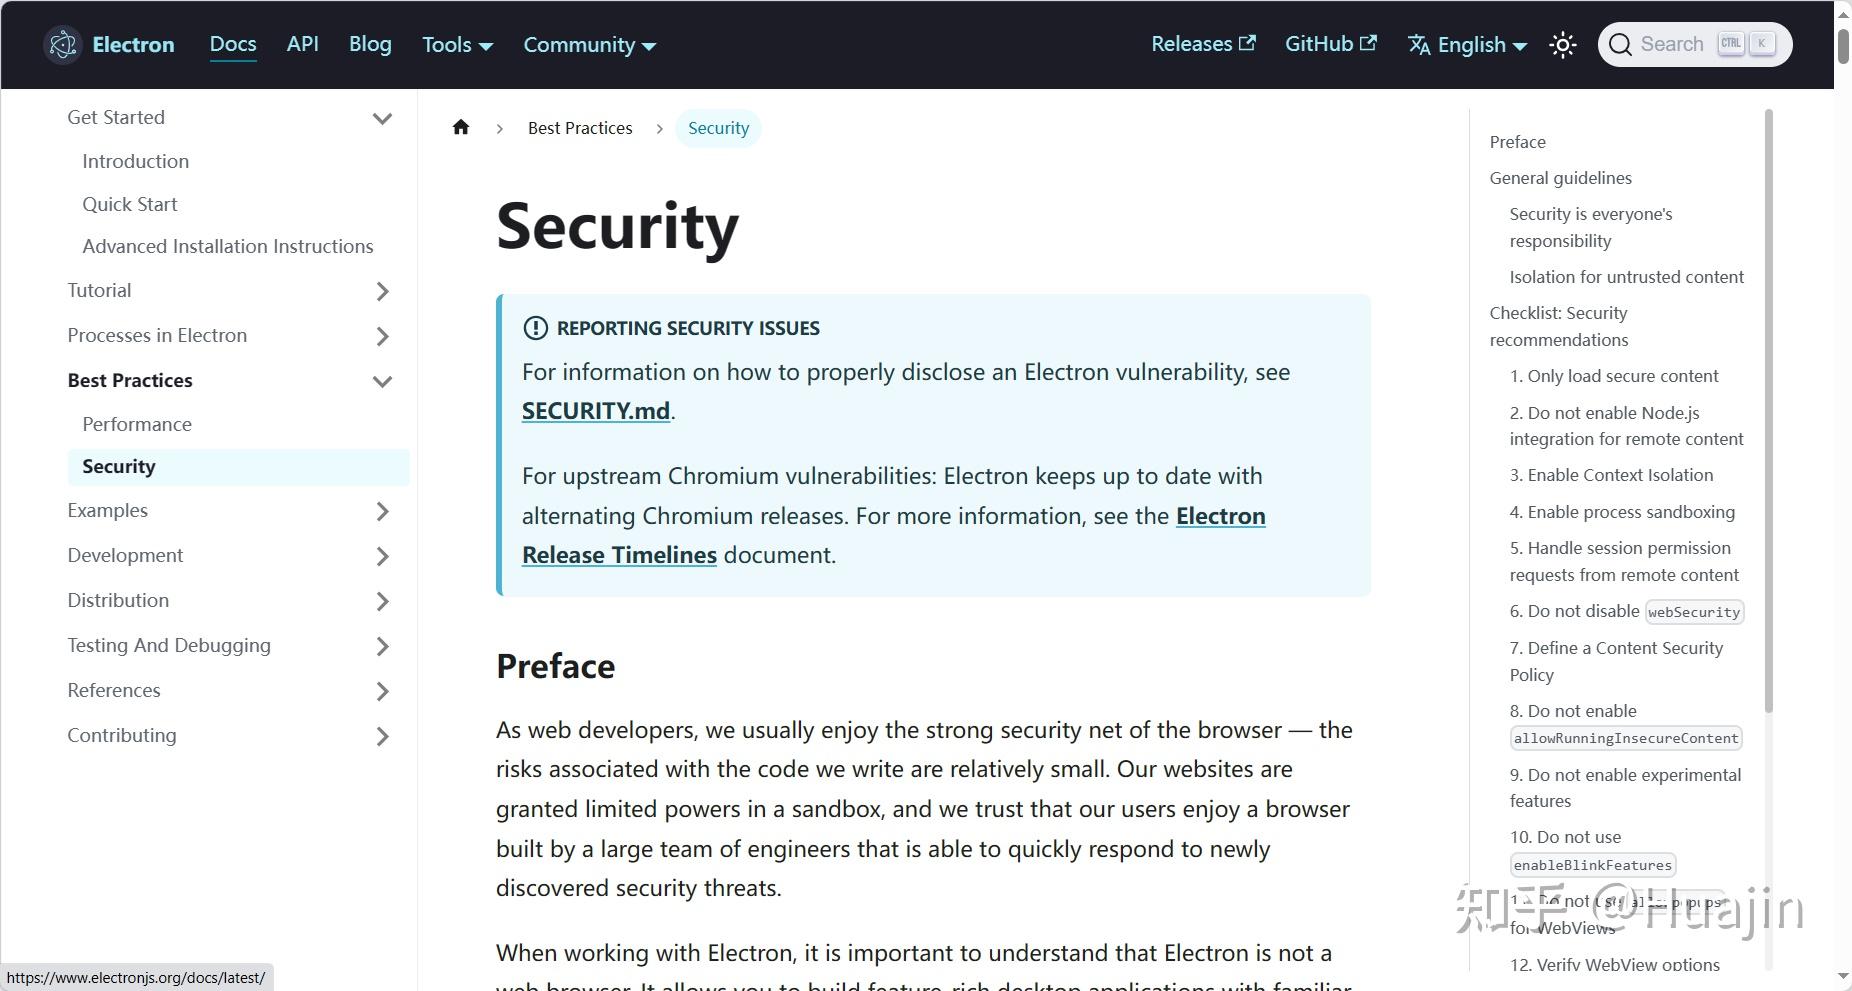Expand the Tutorial sidebar section
Viewport: 1852px width, 991px height.
pyautogui.click(x=382, y=291)
